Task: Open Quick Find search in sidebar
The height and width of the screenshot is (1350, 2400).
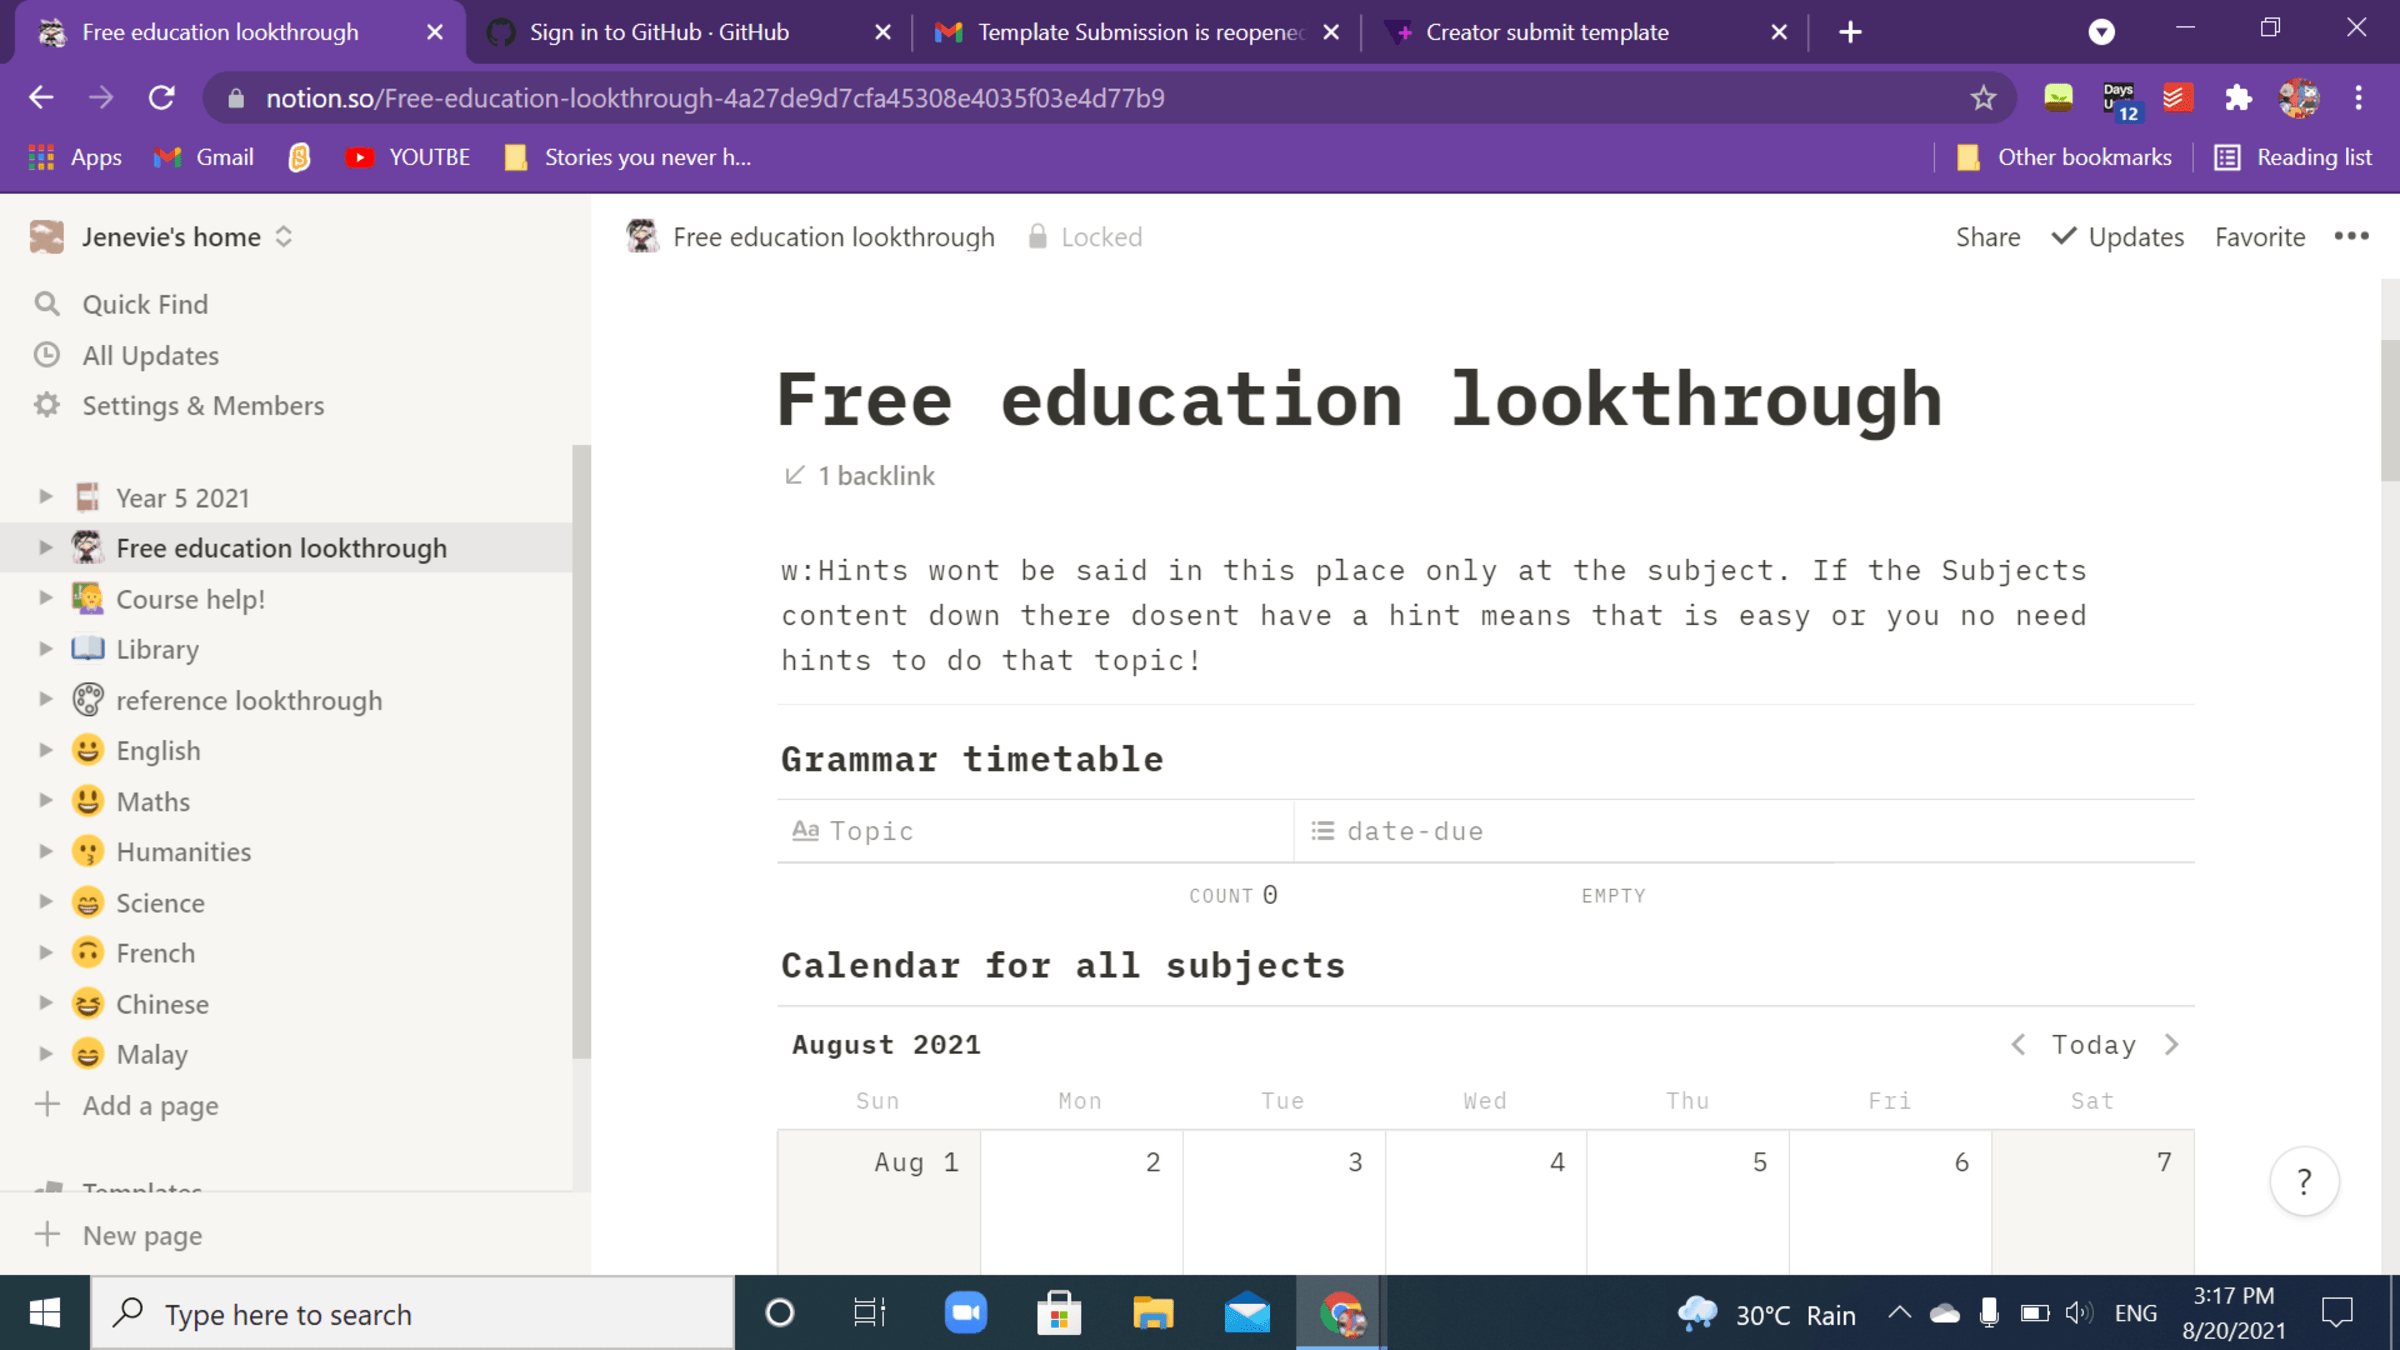Action: [144, 304]
